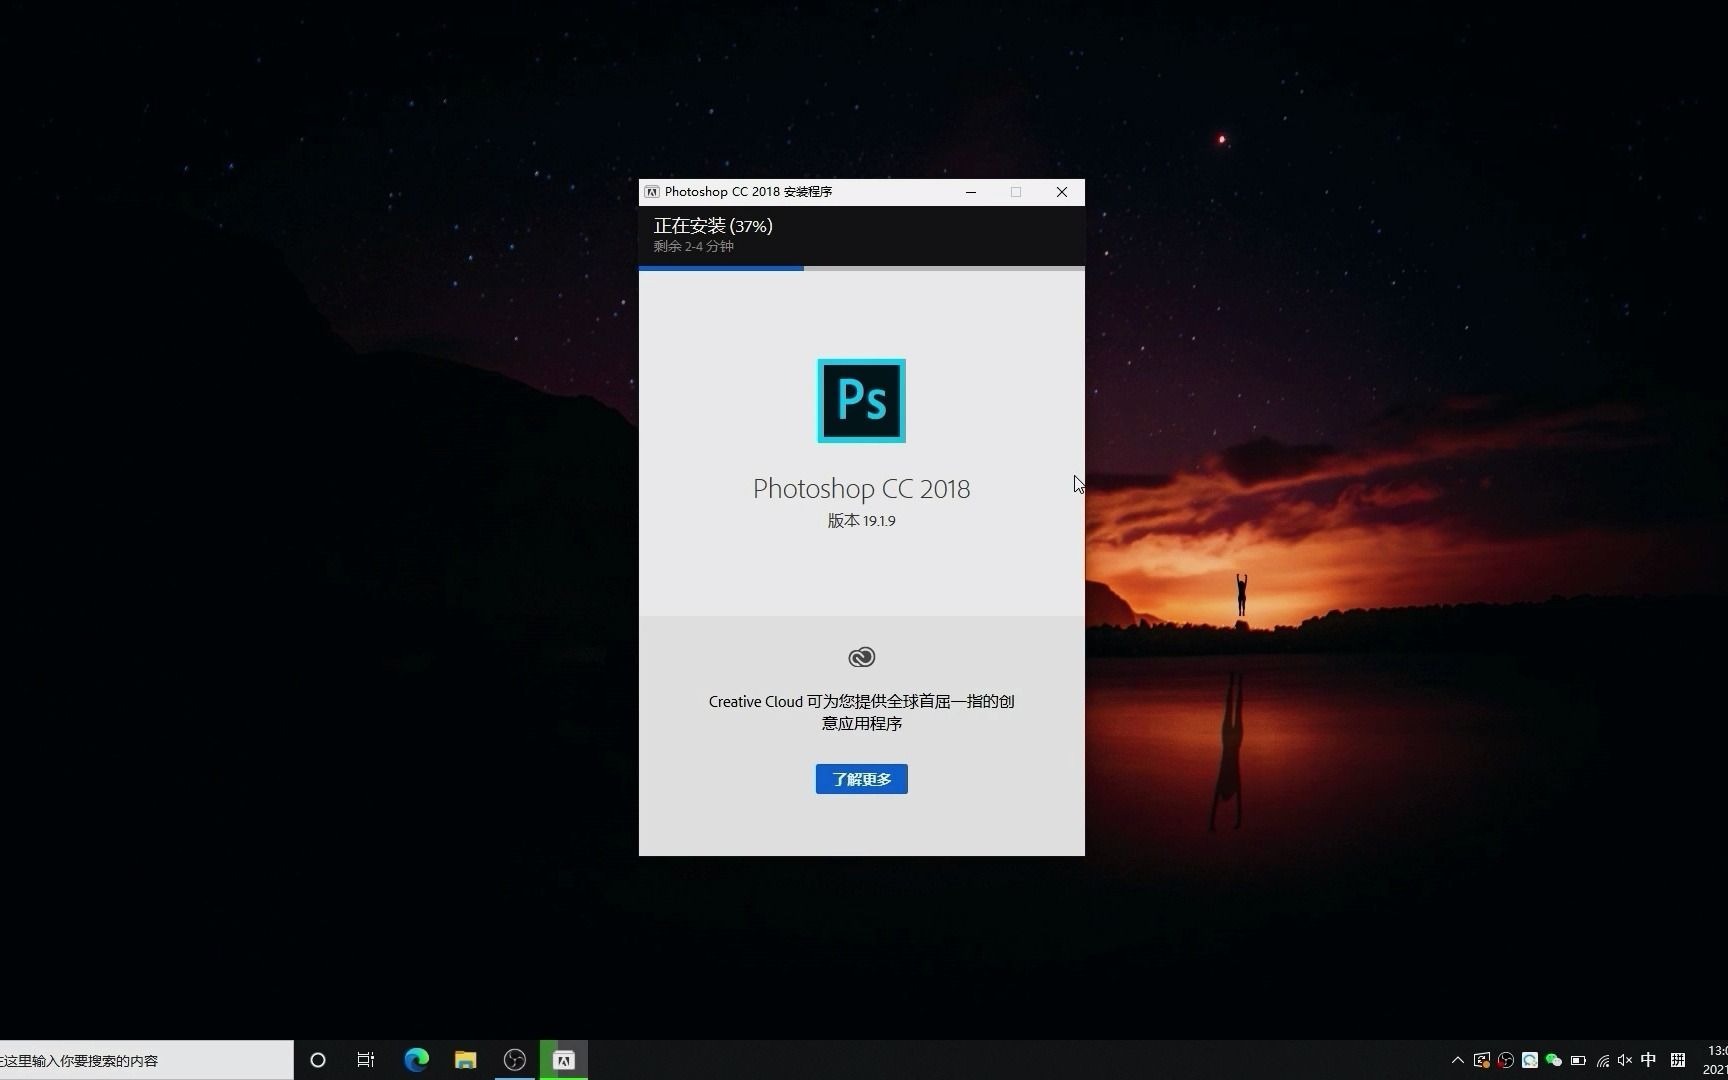The height and width of the screenshot is (1080, 1728).
Task: Click the OBS recording tray icon
Action: (x=1506, y=1060)
